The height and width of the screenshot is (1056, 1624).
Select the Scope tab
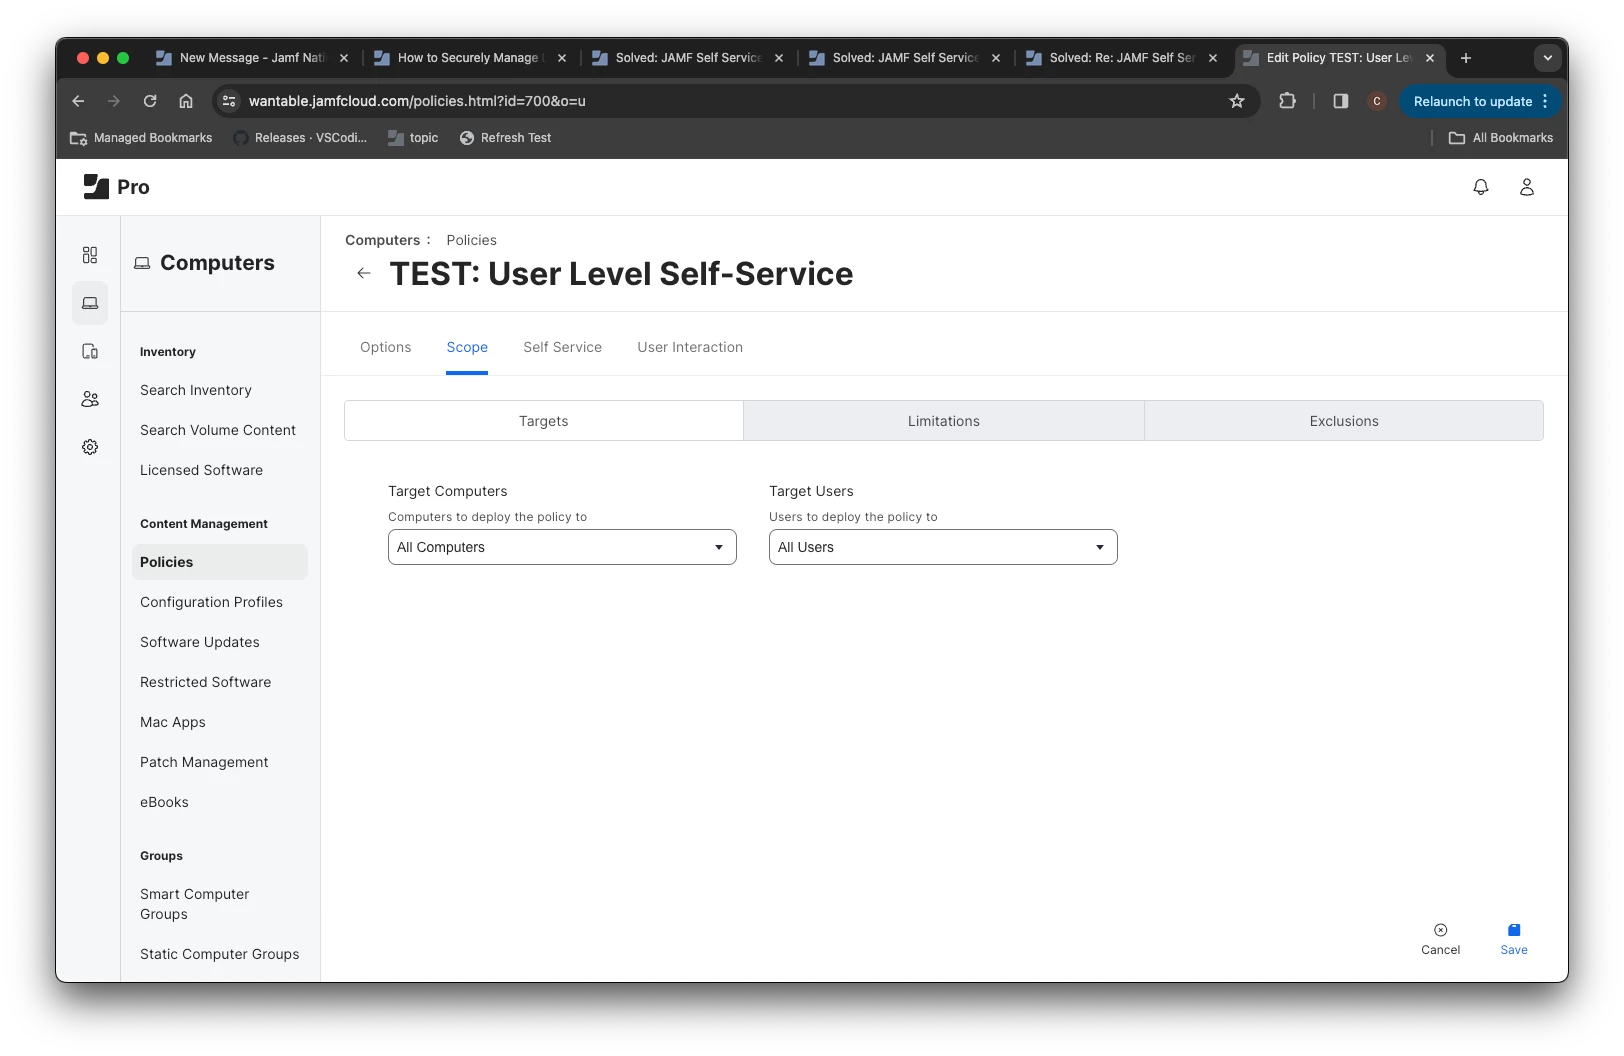467,347
